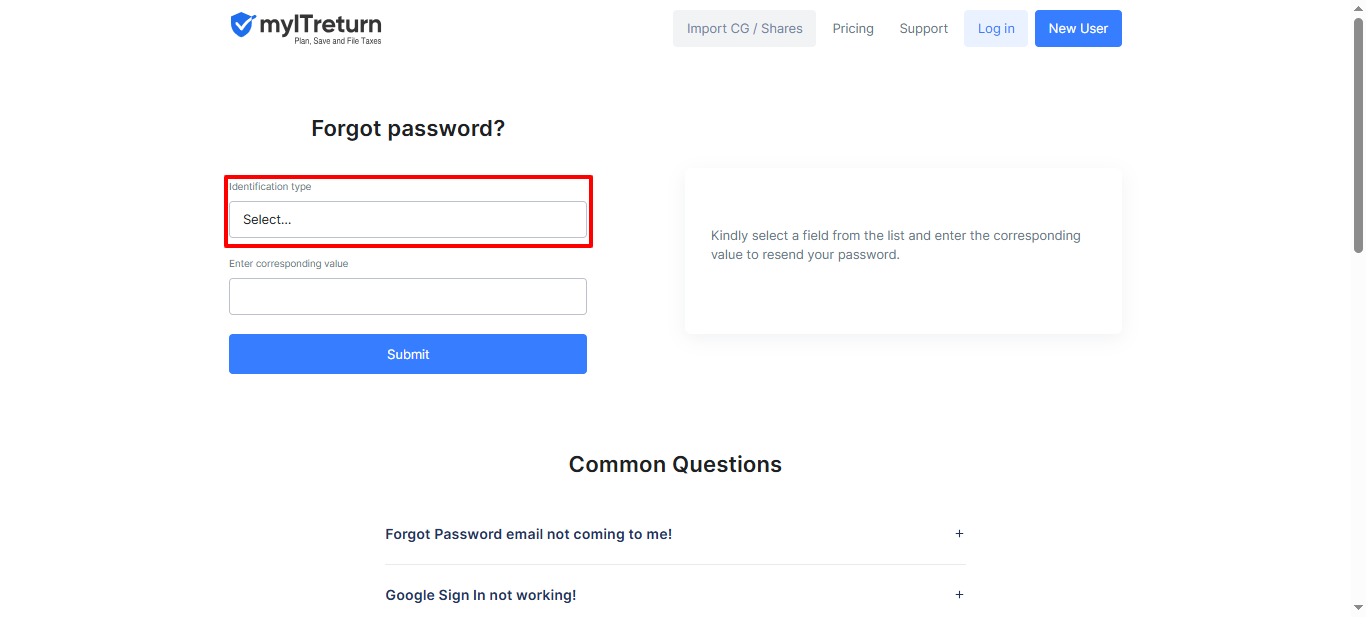Click the New User button

click(1078, 29)
